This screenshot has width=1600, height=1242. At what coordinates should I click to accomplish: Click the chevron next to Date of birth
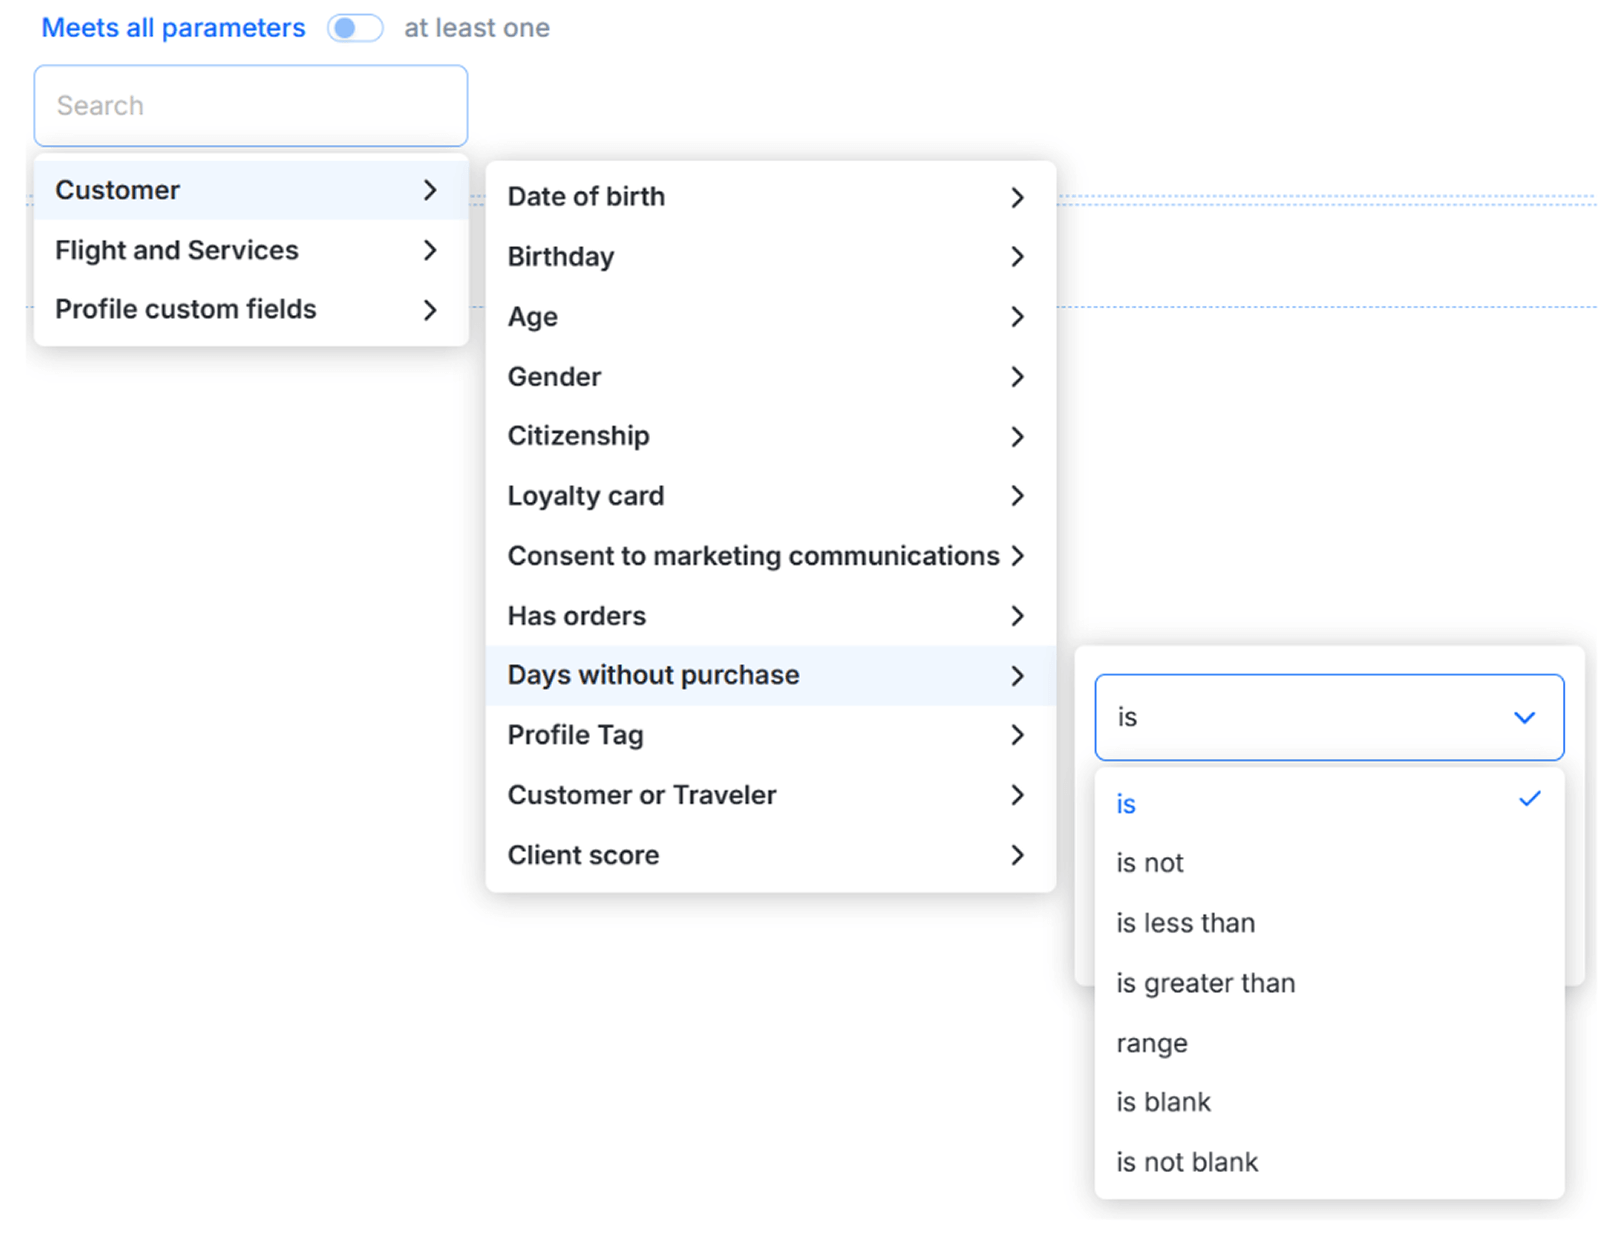point(1017,197)
